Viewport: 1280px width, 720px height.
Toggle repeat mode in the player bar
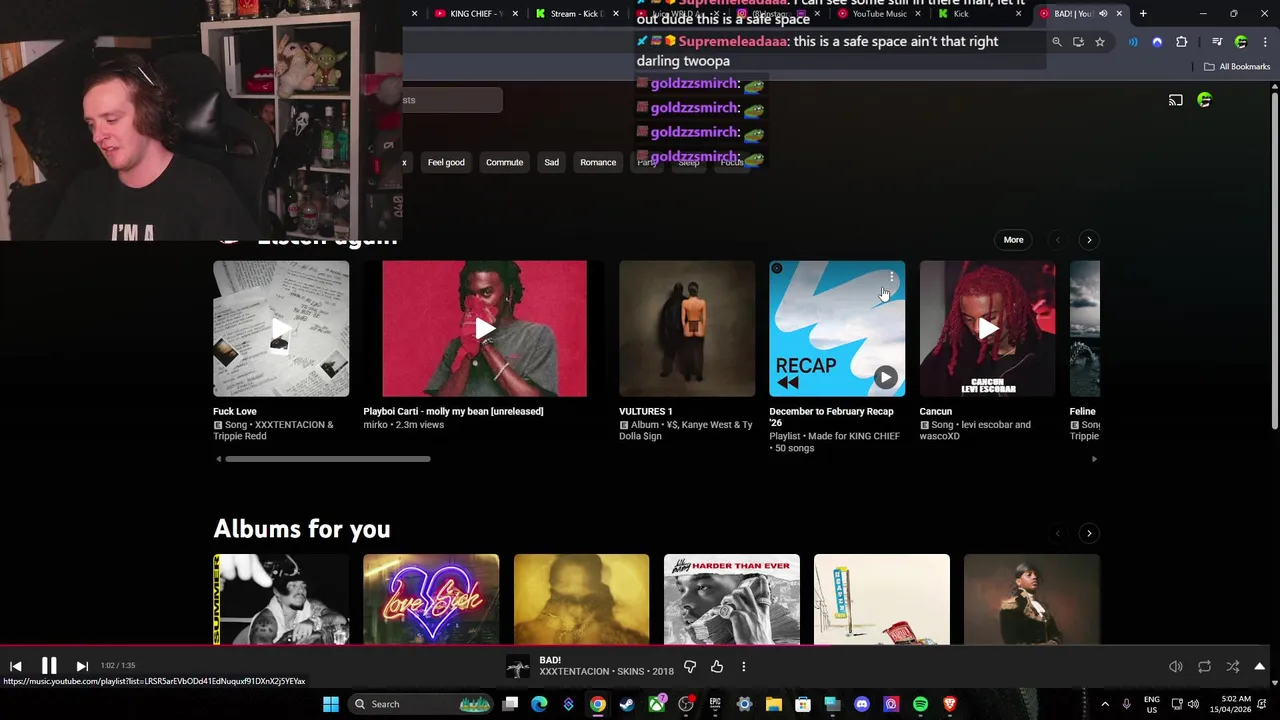tap(1204, 667)
